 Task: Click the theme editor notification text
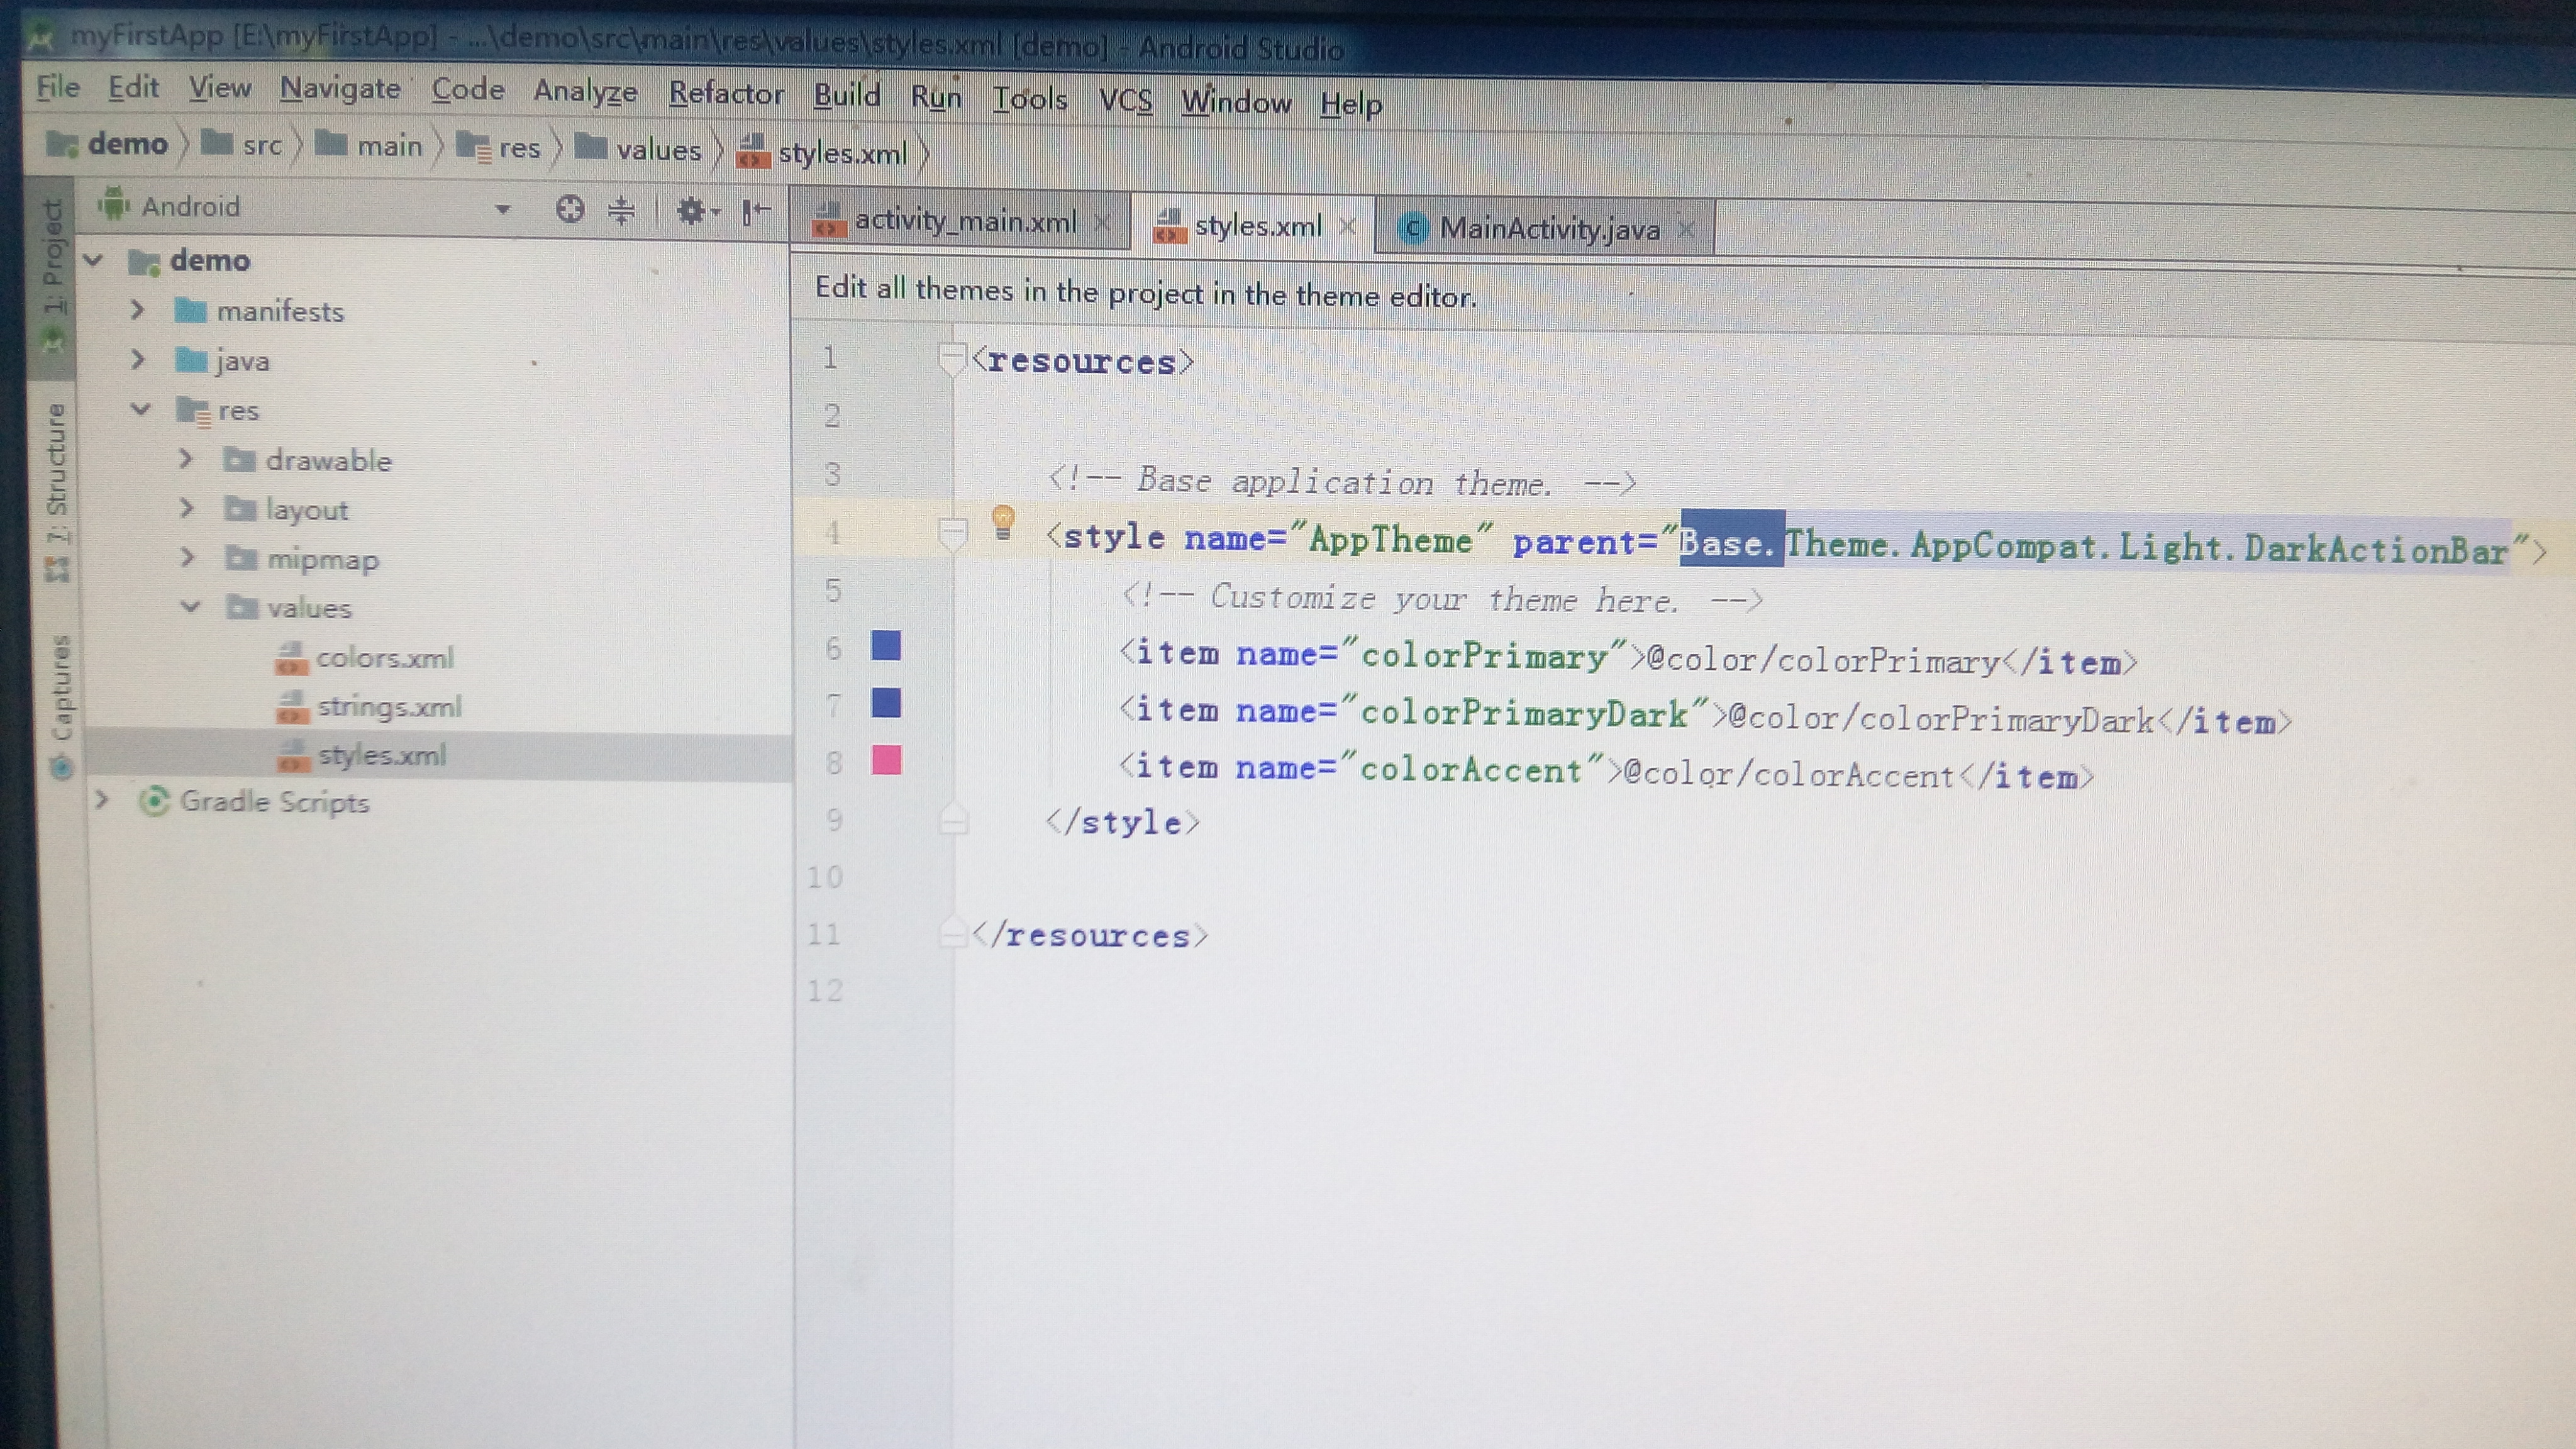1145,292
